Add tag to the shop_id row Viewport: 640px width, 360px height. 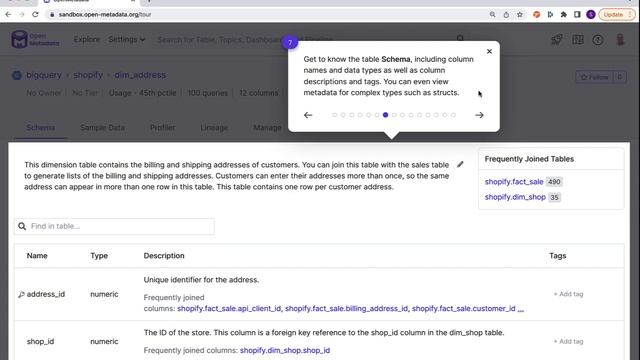tap(568, 341)
